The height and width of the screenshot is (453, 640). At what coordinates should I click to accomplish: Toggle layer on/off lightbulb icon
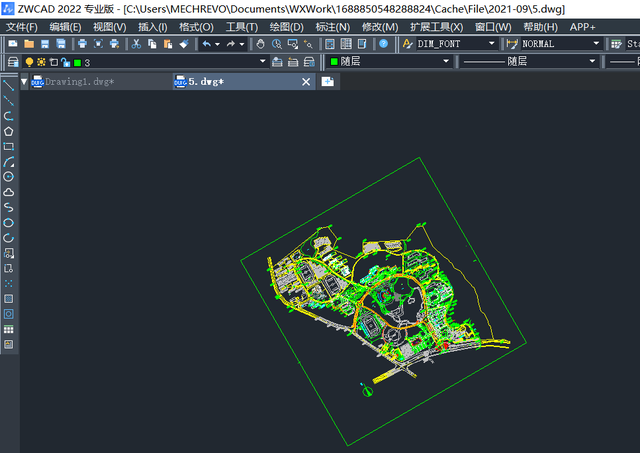29,62
